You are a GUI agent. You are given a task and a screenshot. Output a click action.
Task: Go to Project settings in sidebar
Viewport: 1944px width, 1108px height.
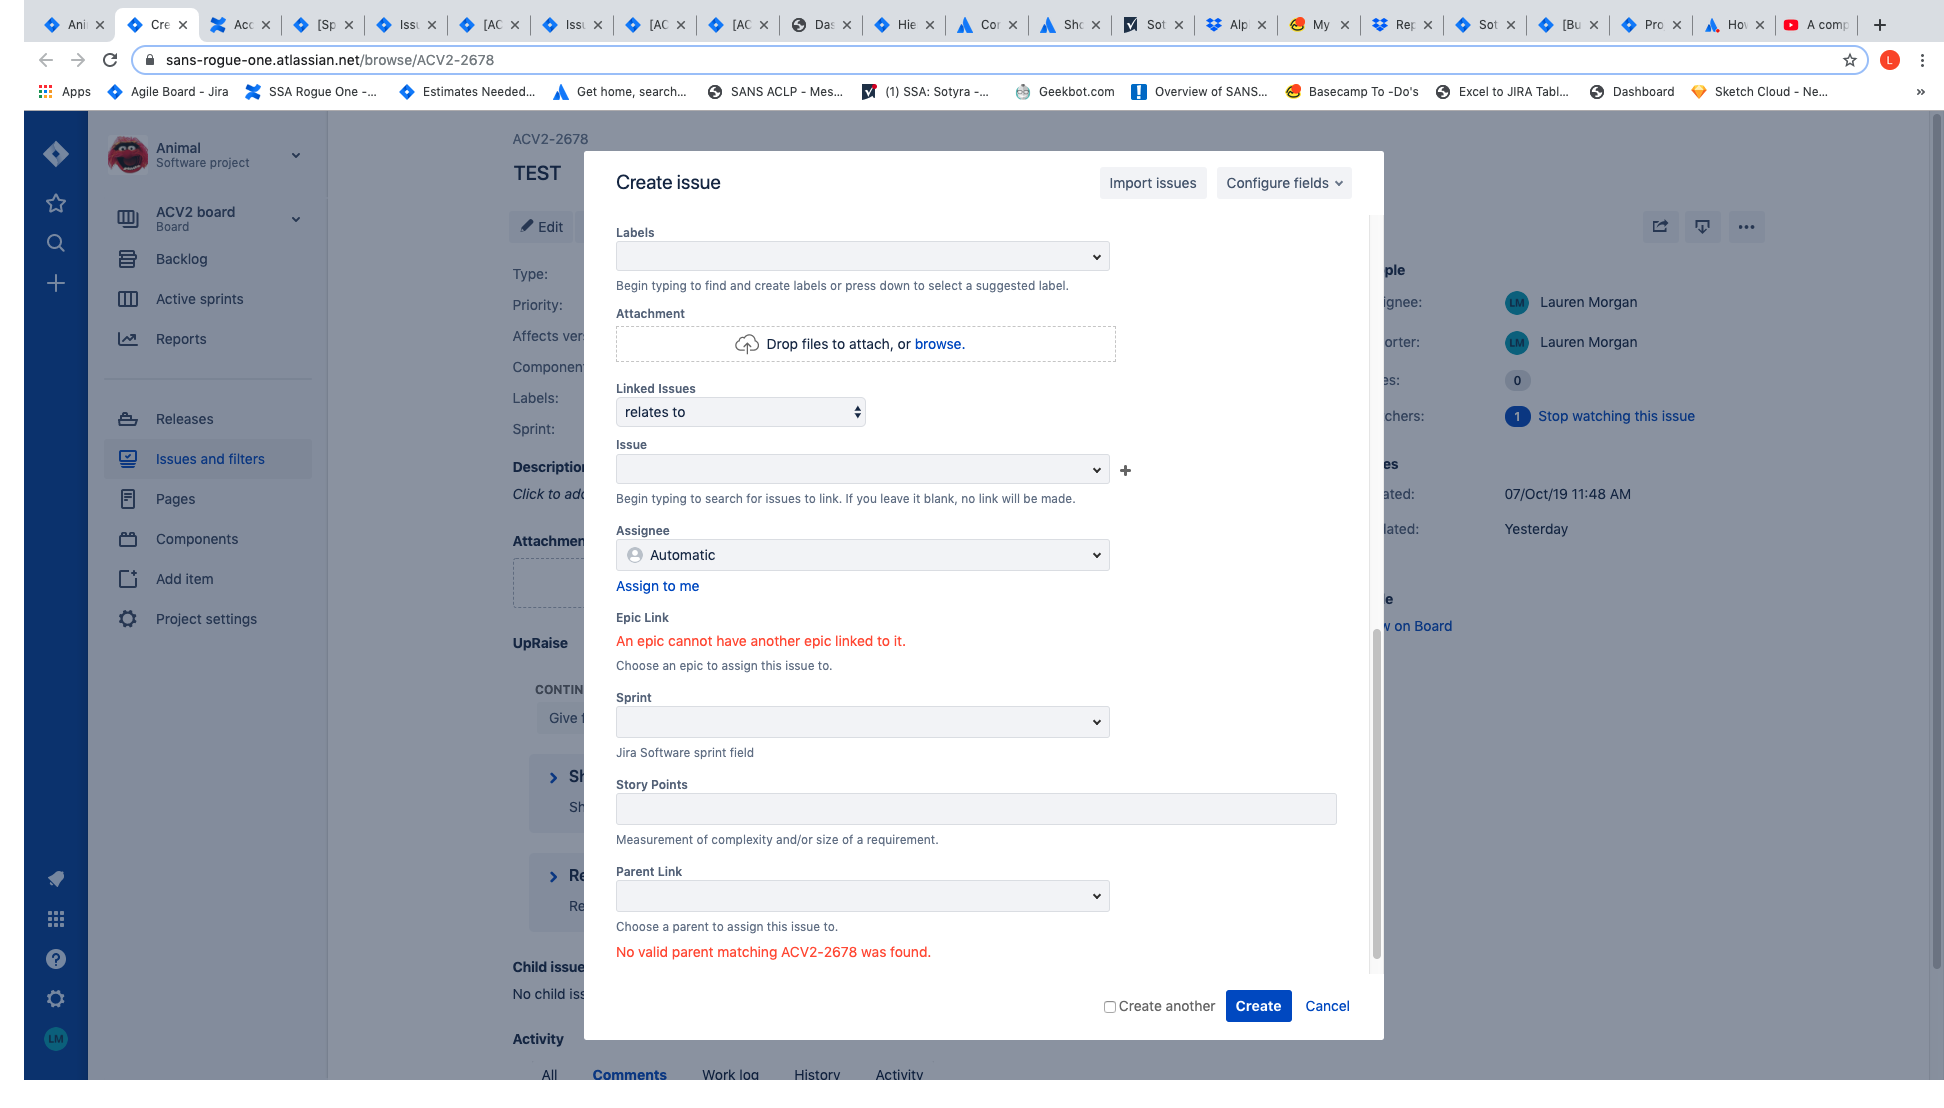pyautogui.click(x=206, y=619)
